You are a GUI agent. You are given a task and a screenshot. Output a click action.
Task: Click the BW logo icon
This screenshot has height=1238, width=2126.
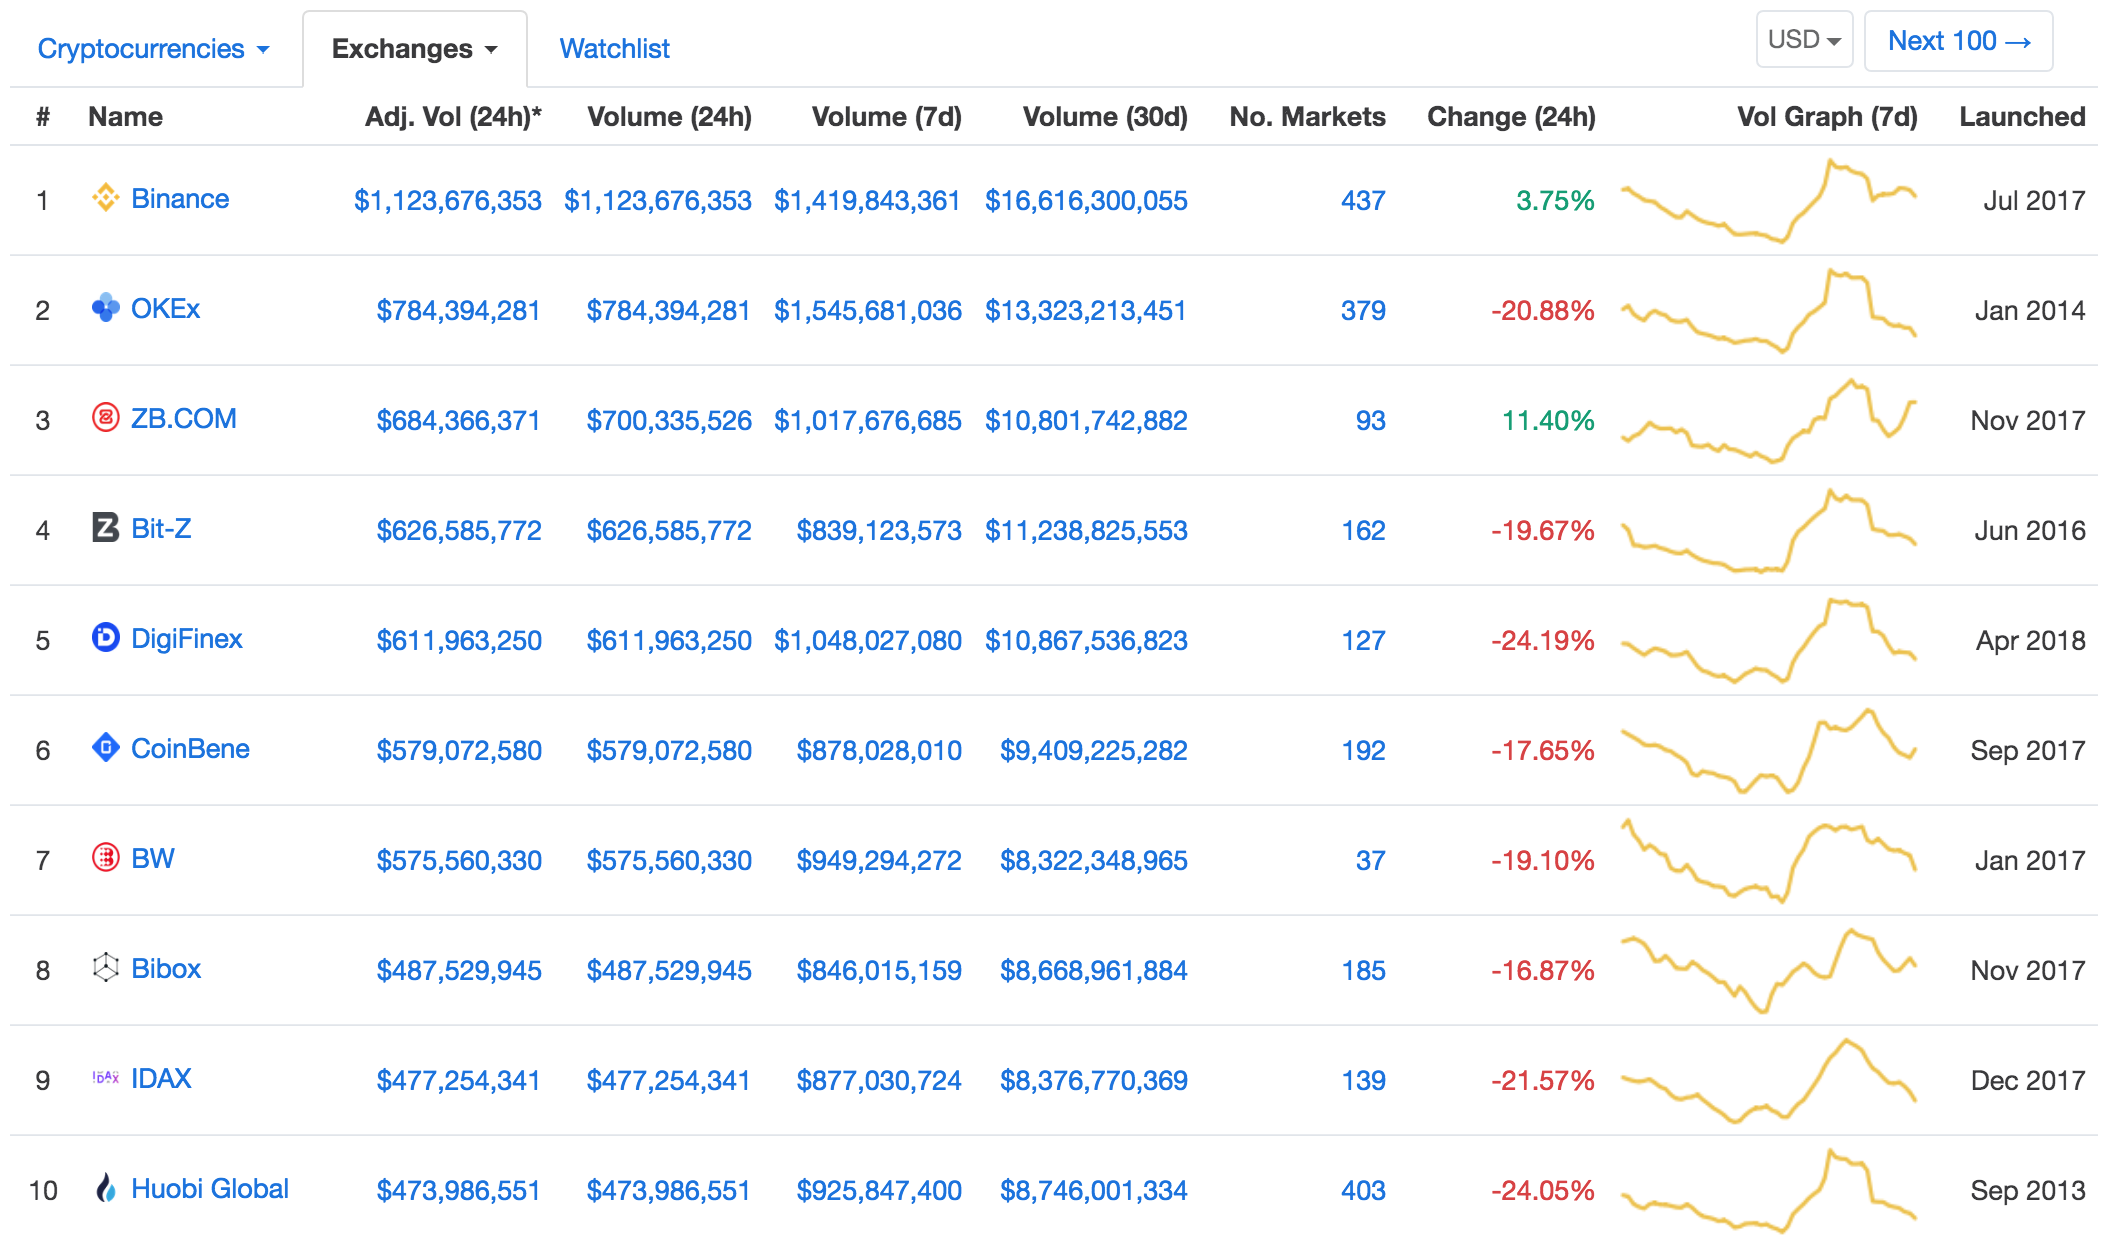tap(105, 858)
